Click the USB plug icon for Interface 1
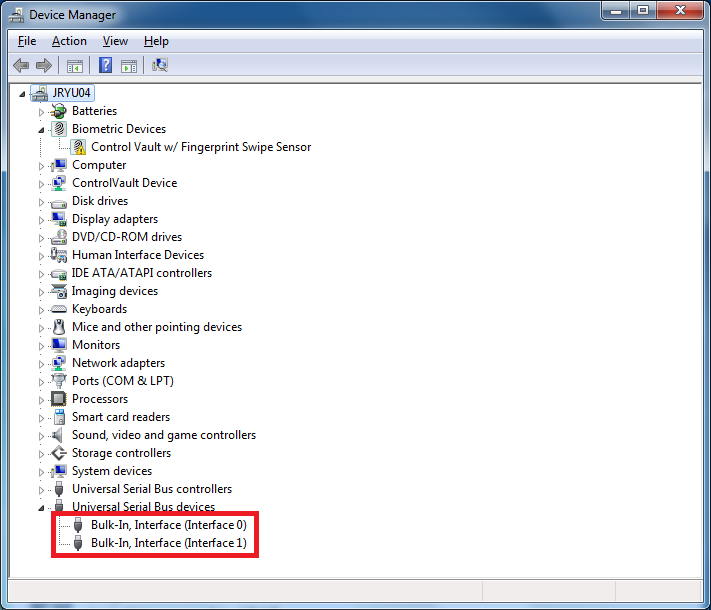711x610 pixels. click(x=78, y=543)
